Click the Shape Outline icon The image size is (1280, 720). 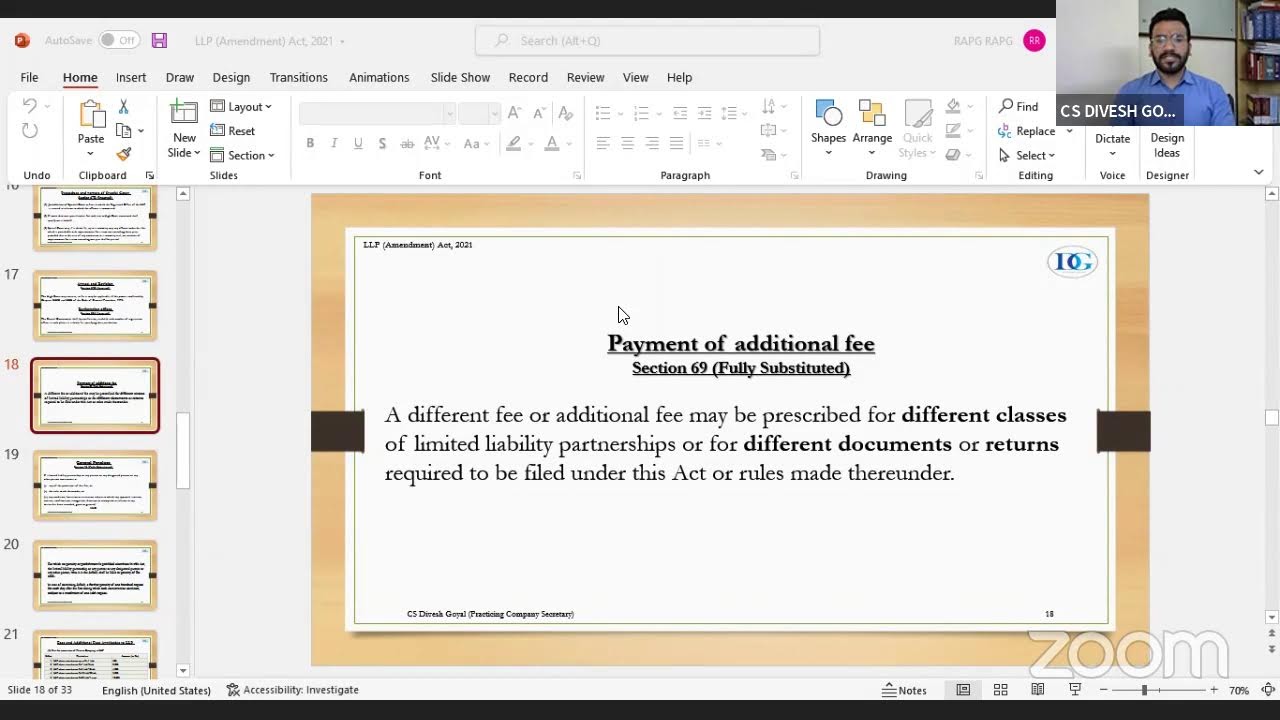point(954,131)
